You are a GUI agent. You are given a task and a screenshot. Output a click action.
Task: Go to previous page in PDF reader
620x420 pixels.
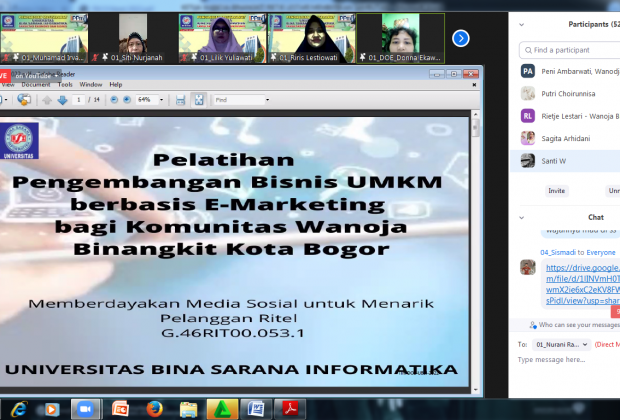[x=47, y=100]
